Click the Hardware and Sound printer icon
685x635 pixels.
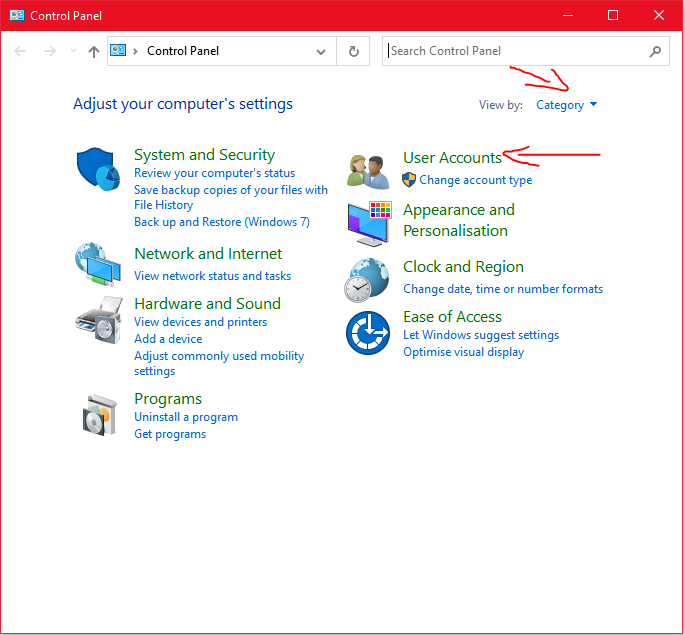[x=98, y=320]
